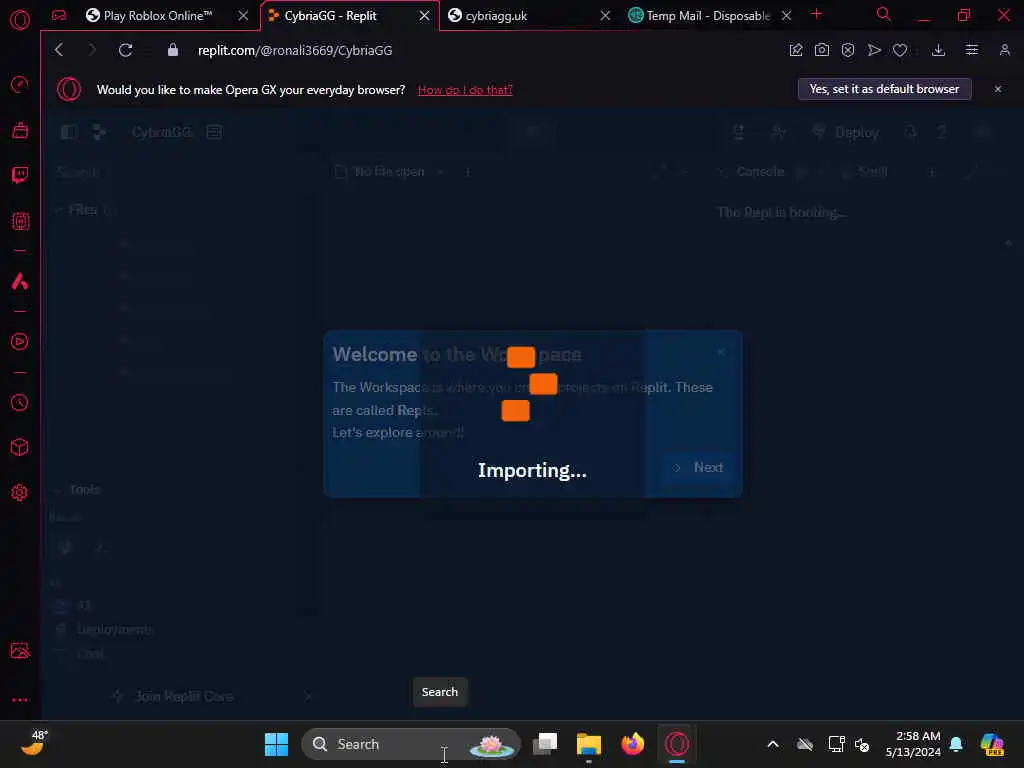Viewport: 1024px width, 768px height.
Task: Open a new tab with plus button
Action: (x=816, y=14)
